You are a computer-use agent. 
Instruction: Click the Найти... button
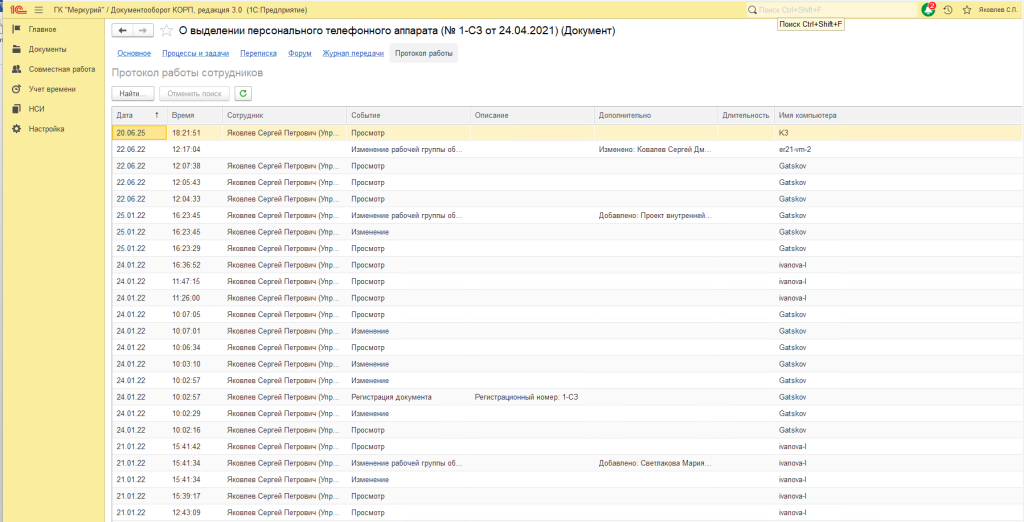click(x=133, y=93)
